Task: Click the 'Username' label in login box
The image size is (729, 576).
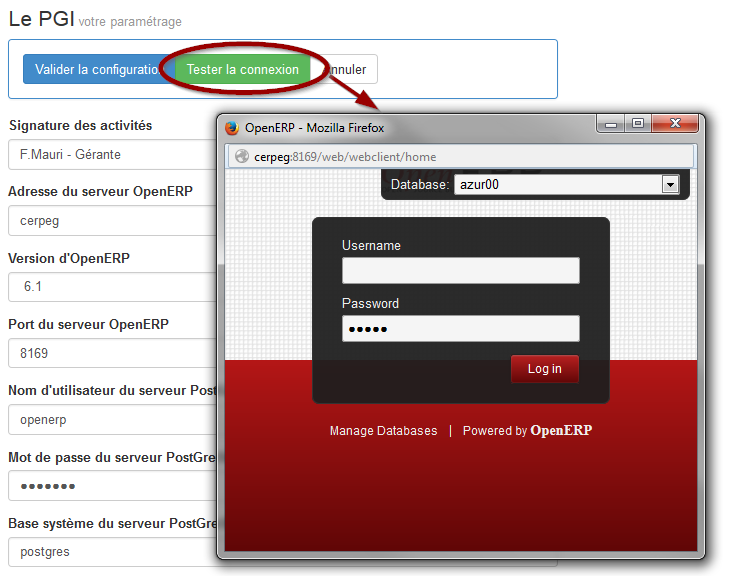Action: (371, 245)
